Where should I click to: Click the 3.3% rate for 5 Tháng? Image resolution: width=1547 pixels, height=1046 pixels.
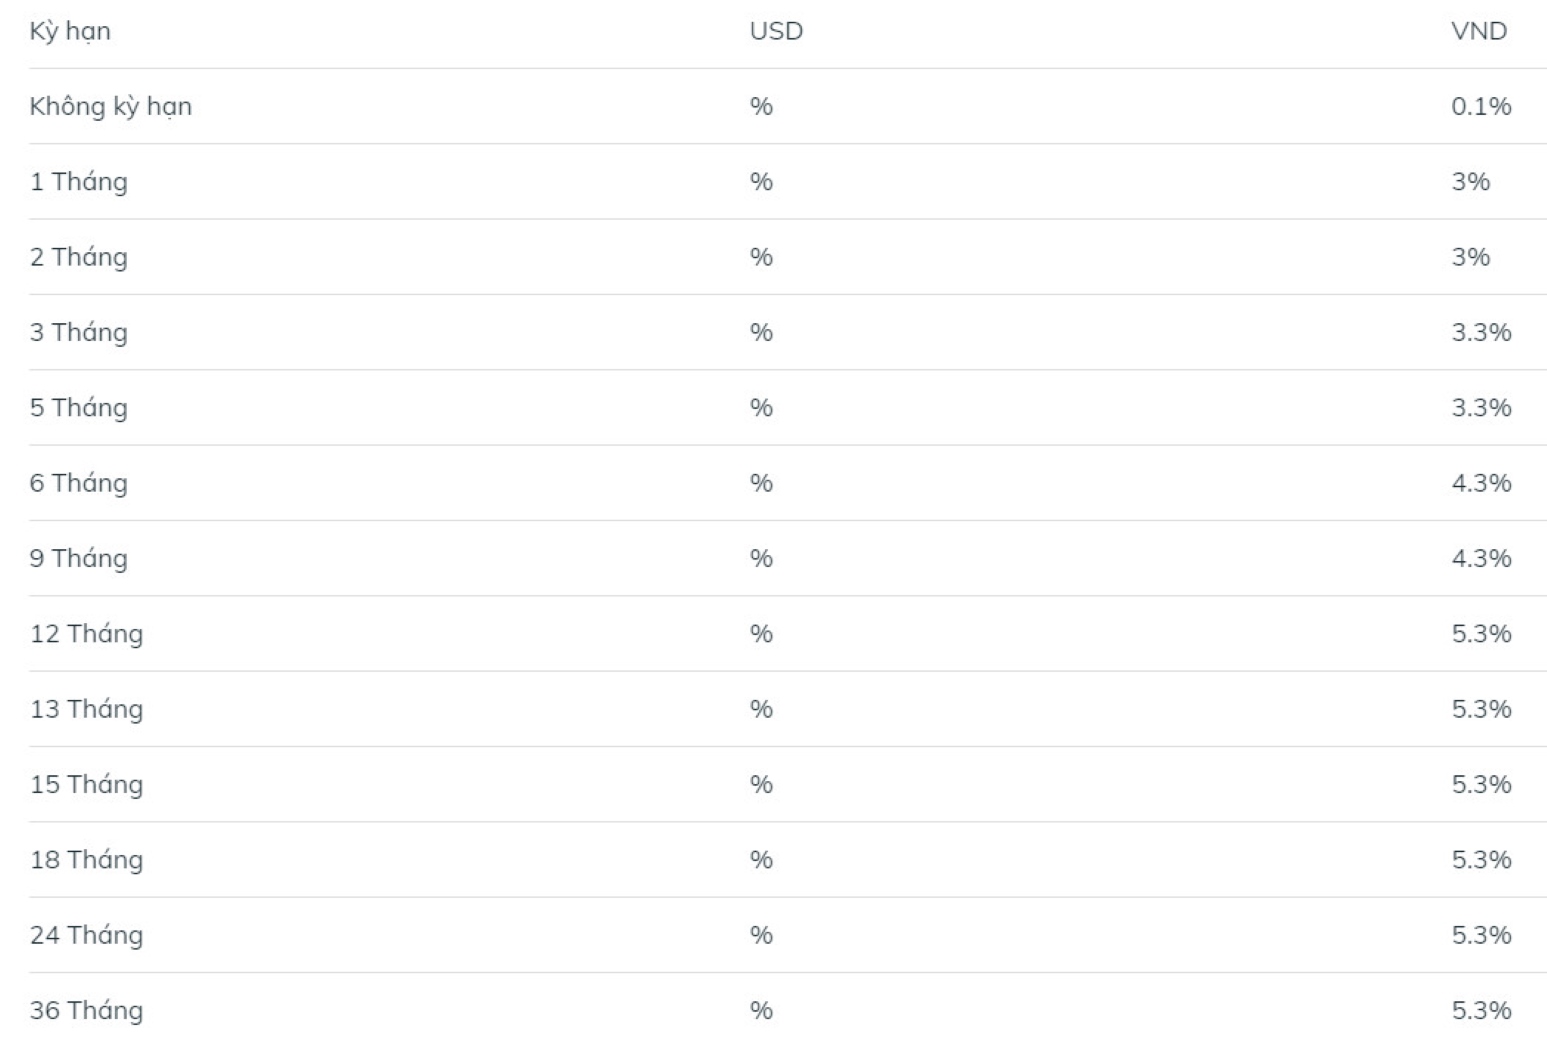point(1481,408)
